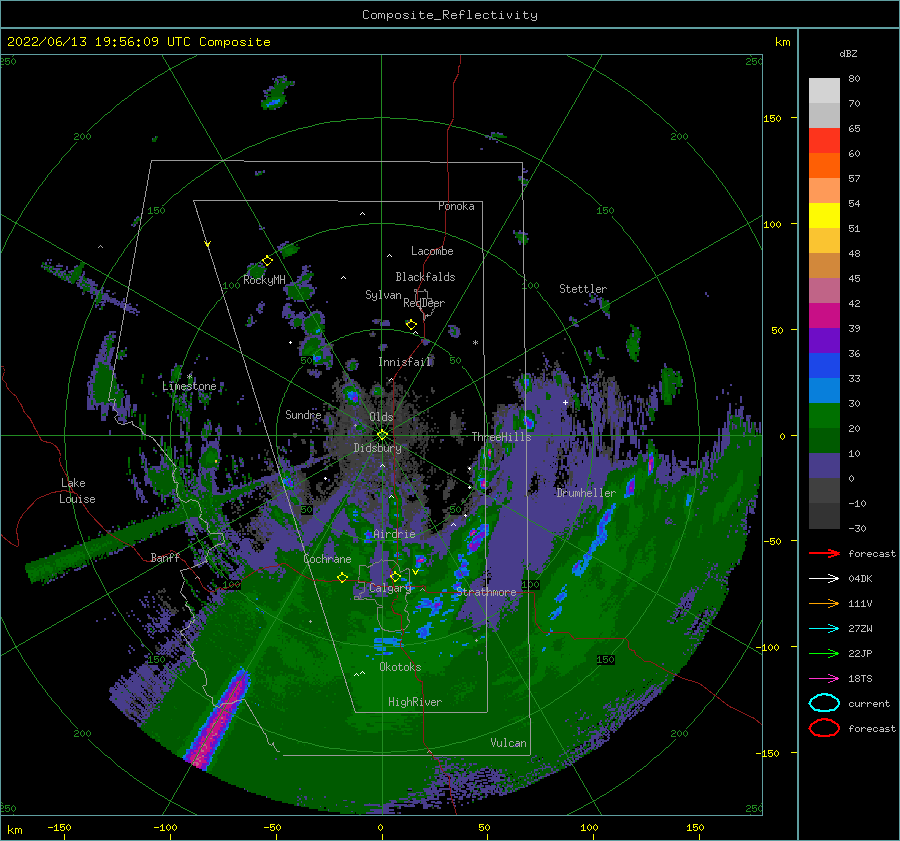Click the yellow diamond marker near Cochrane
This screenshot has height=841, width=900.
(342, 577)
